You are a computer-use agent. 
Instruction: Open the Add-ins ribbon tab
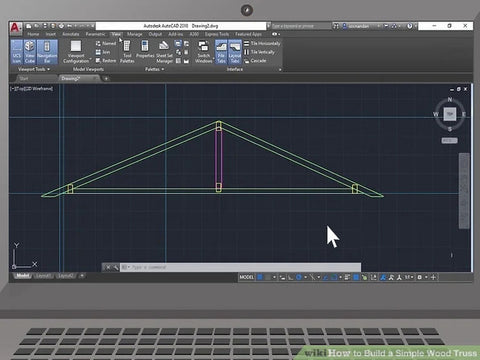point(176,34)
